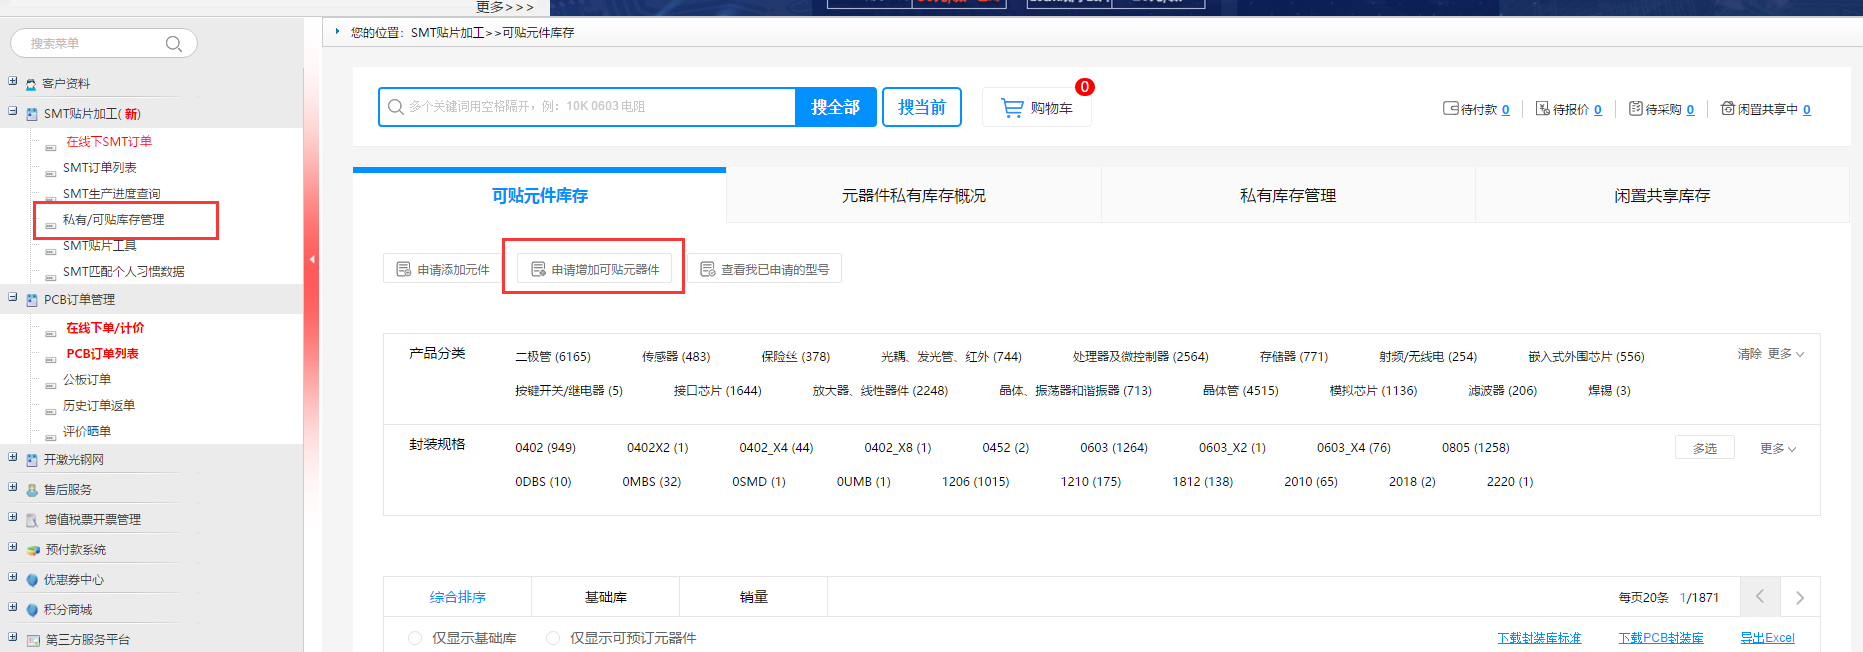Click the shopping cart icon

pyautogui.click(x=1012, y=108)
